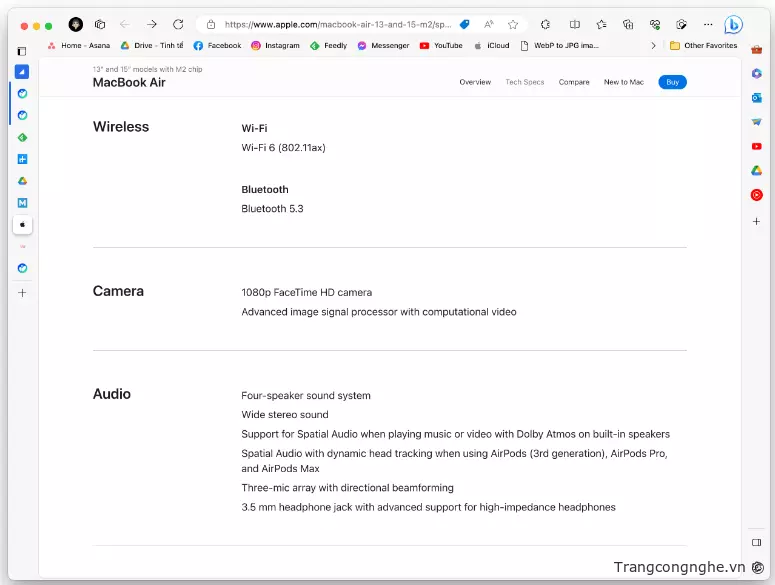The height and width of the screenshot is (585, 775).
Task: Open the New to Mac link
Action: point(623,82)
